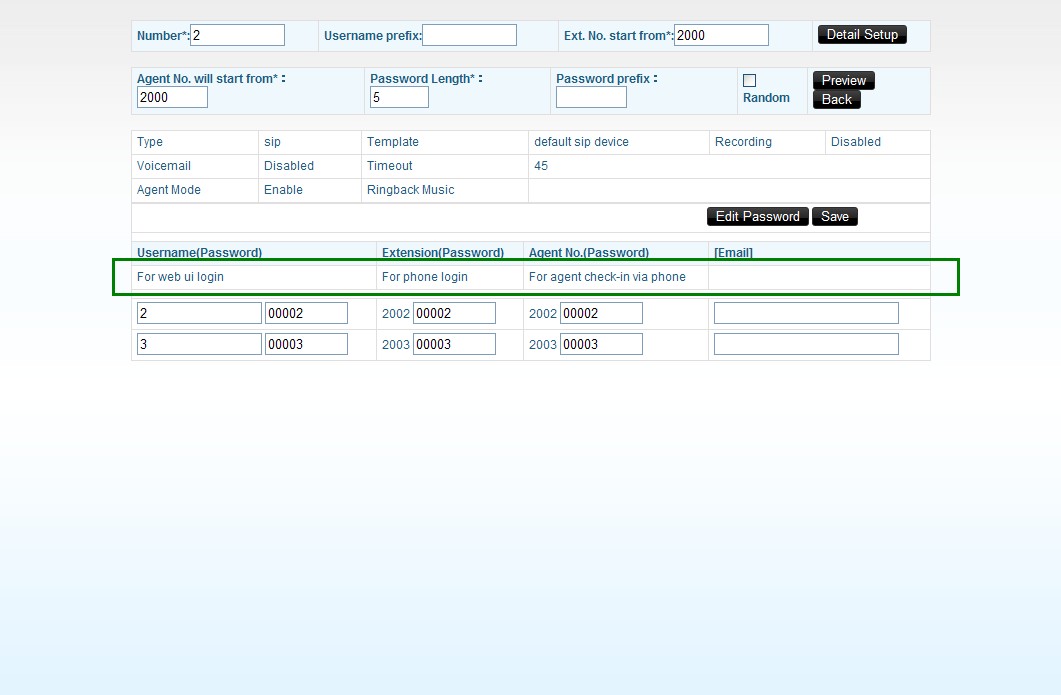Click agent 2002 password field
The height and width of the screenshot is (695, 1061).
pos(601,313)
